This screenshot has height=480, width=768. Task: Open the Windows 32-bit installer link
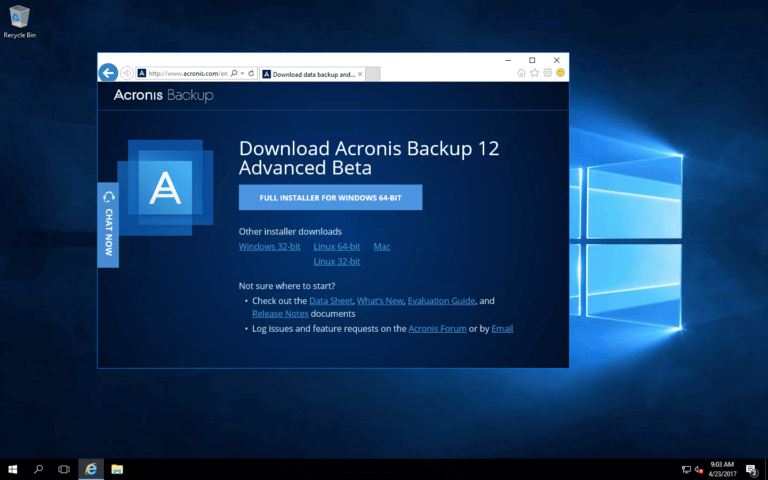click(x=269, y=246)
